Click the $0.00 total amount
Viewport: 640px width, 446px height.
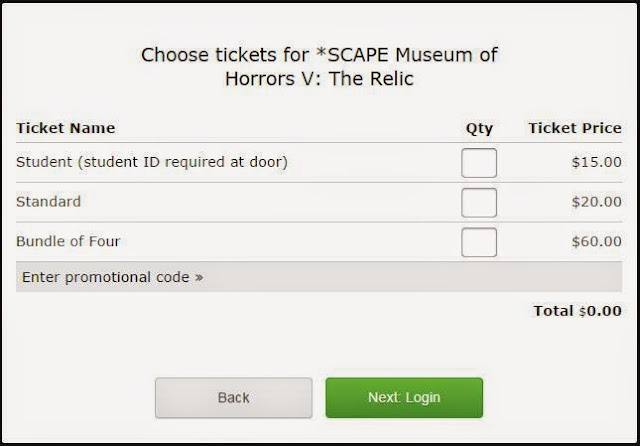point(600,311)
